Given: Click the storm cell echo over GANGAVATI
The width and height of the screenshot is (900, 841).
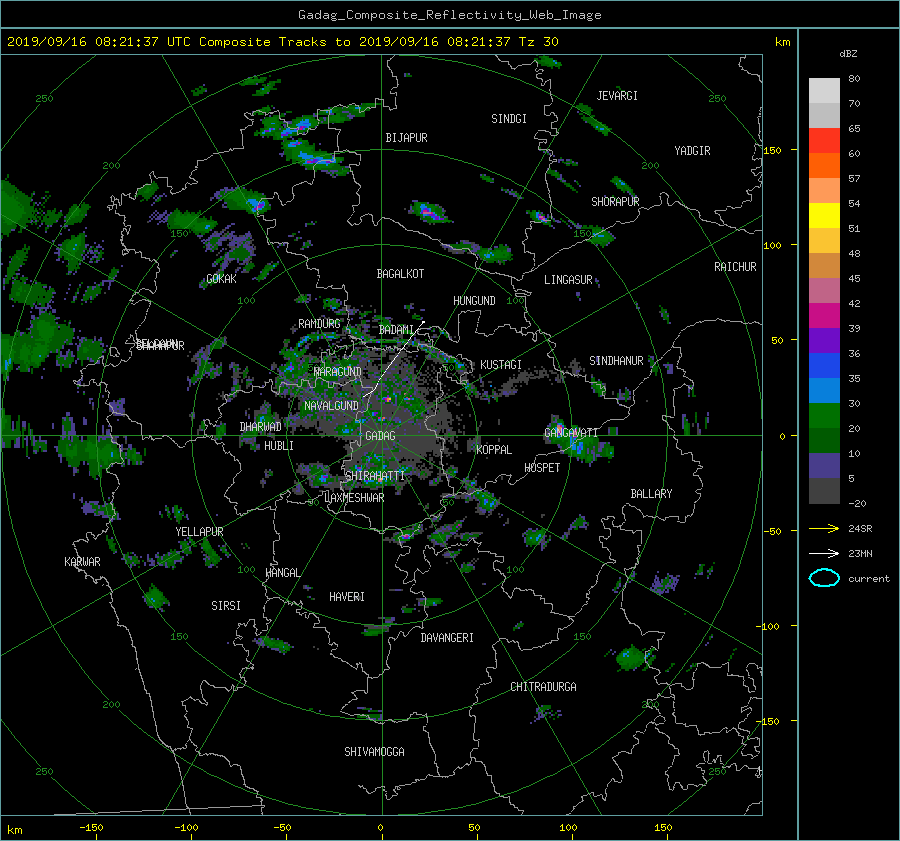Looking at the screenshot, I should point(580,442).
